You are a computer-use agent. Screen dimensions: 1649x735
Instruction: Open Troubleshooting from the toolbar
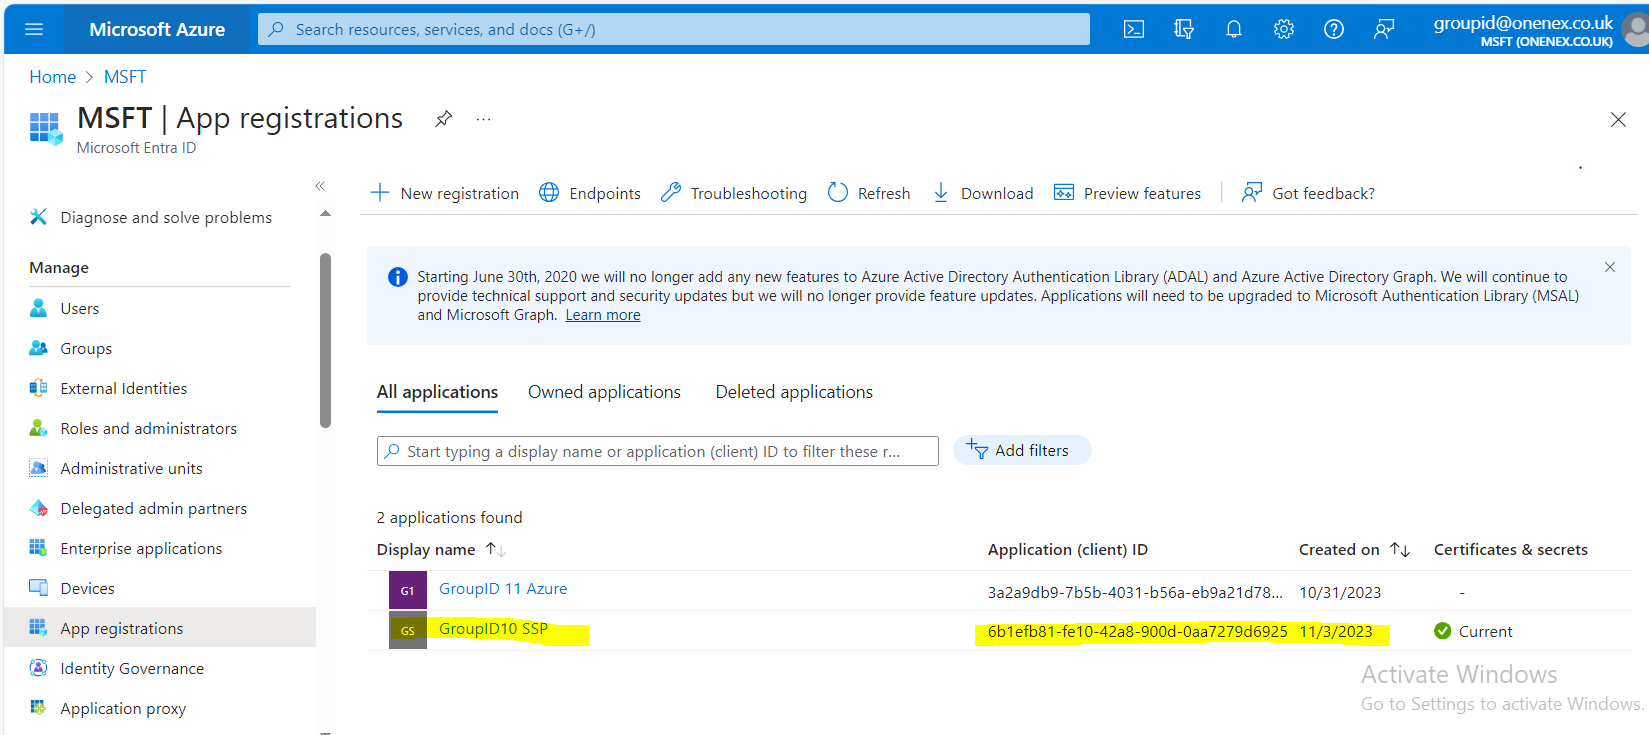pyautogui.click(x=734, y=193)
